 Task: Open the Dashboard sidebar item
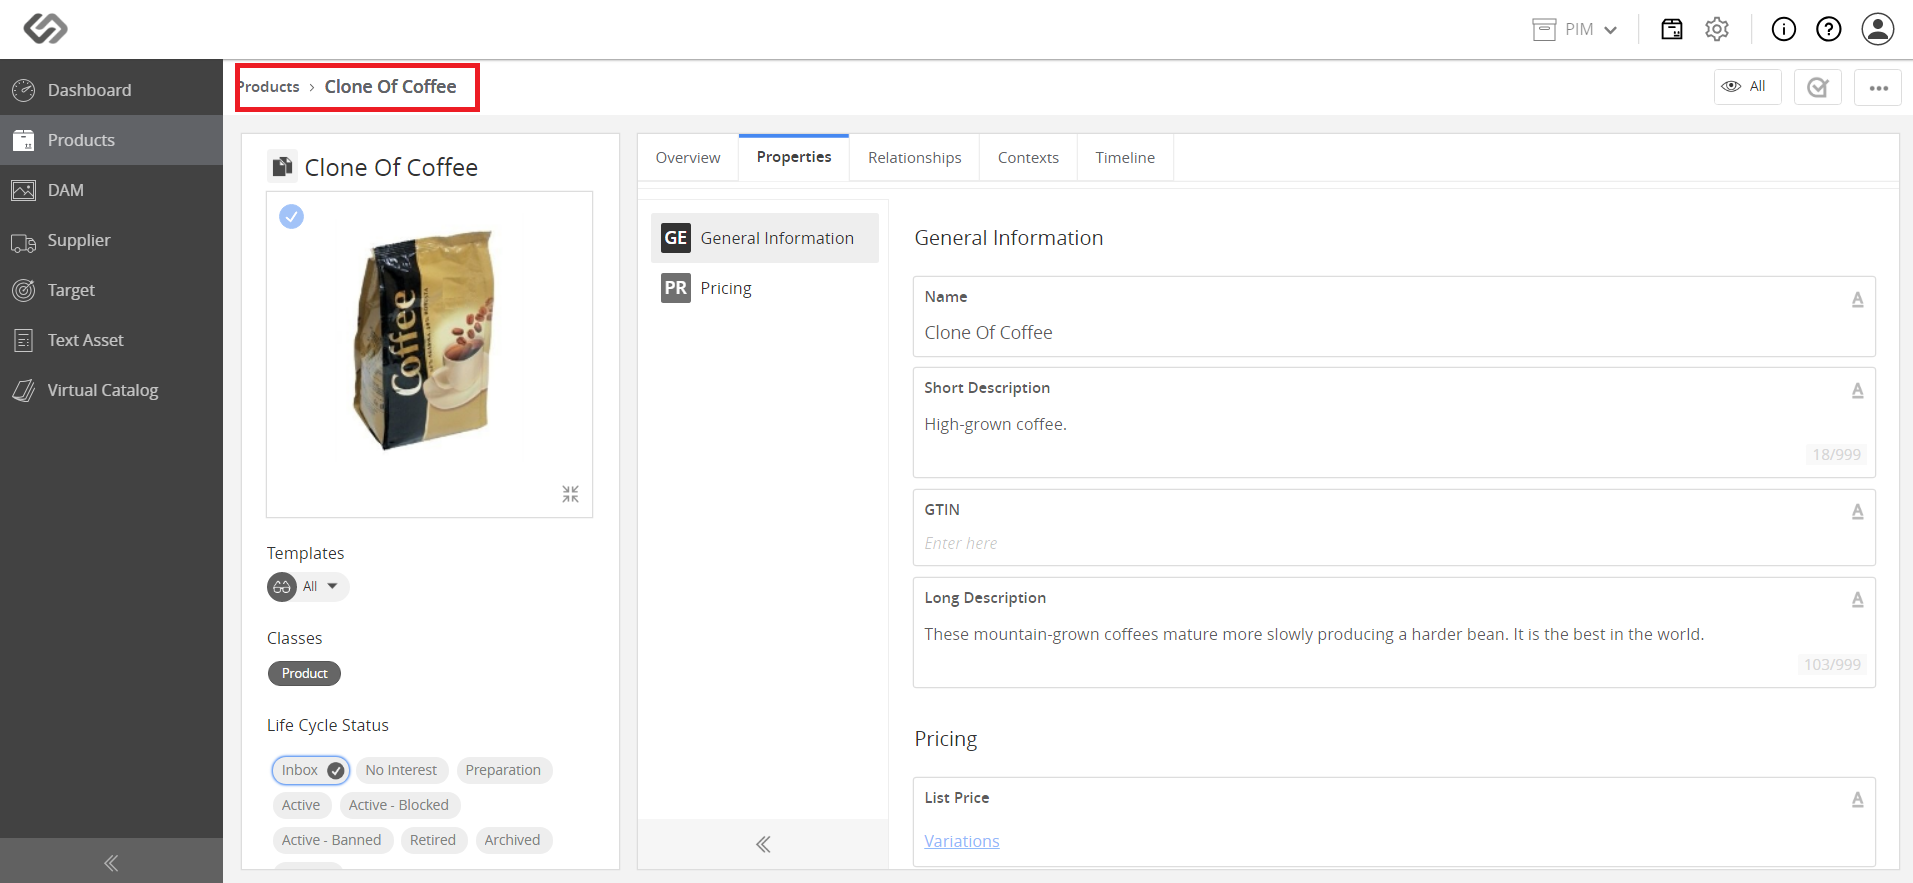click(x=111, y=90)
